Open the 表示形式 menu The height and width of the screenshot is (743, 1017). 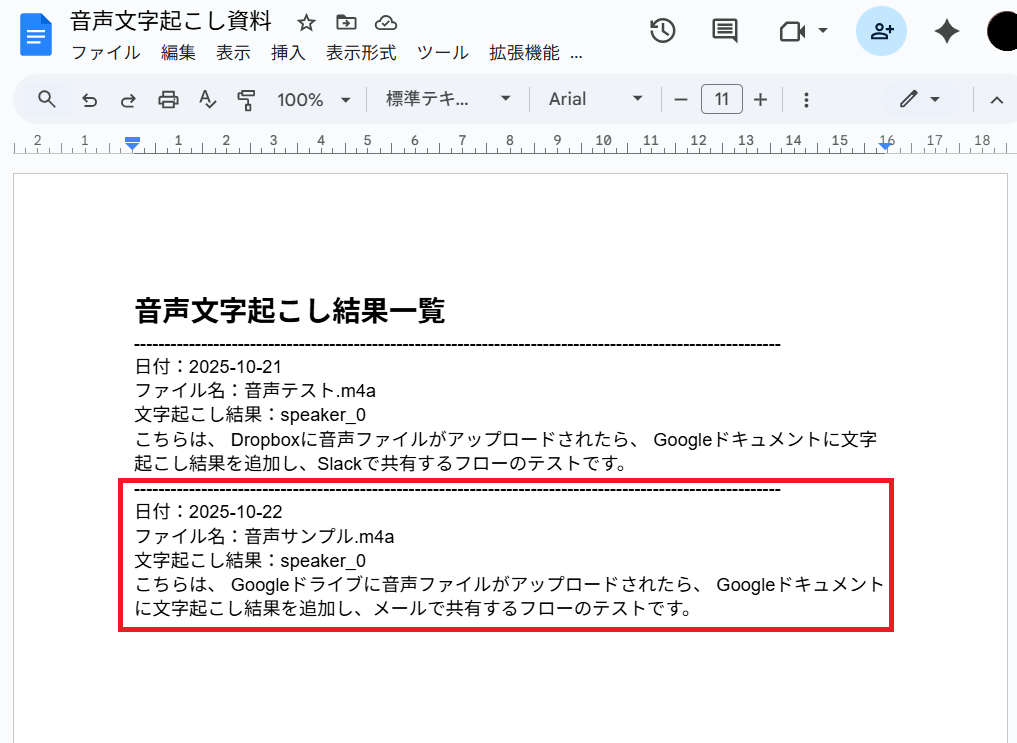tap(361, 53)
